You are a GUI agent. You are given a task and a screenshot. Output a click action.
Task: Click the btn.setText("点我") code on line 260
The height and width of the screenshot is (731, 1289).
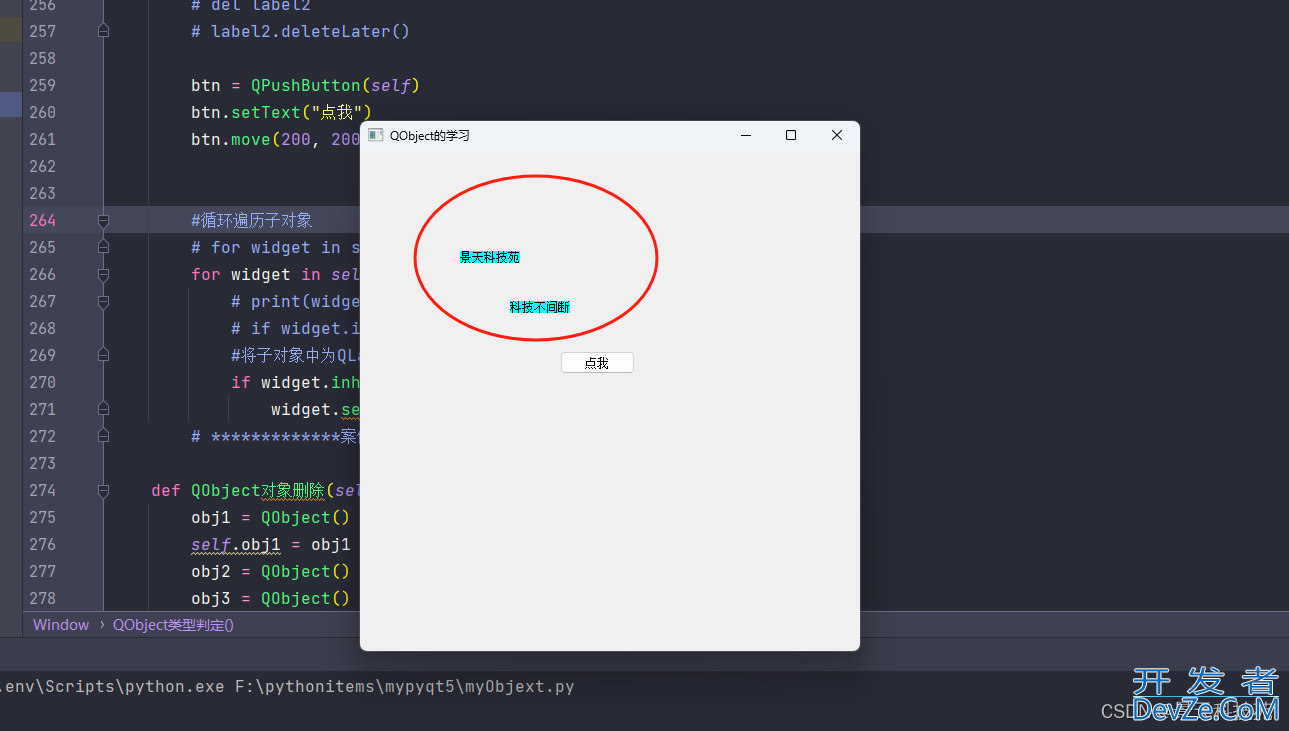point(281,112)
